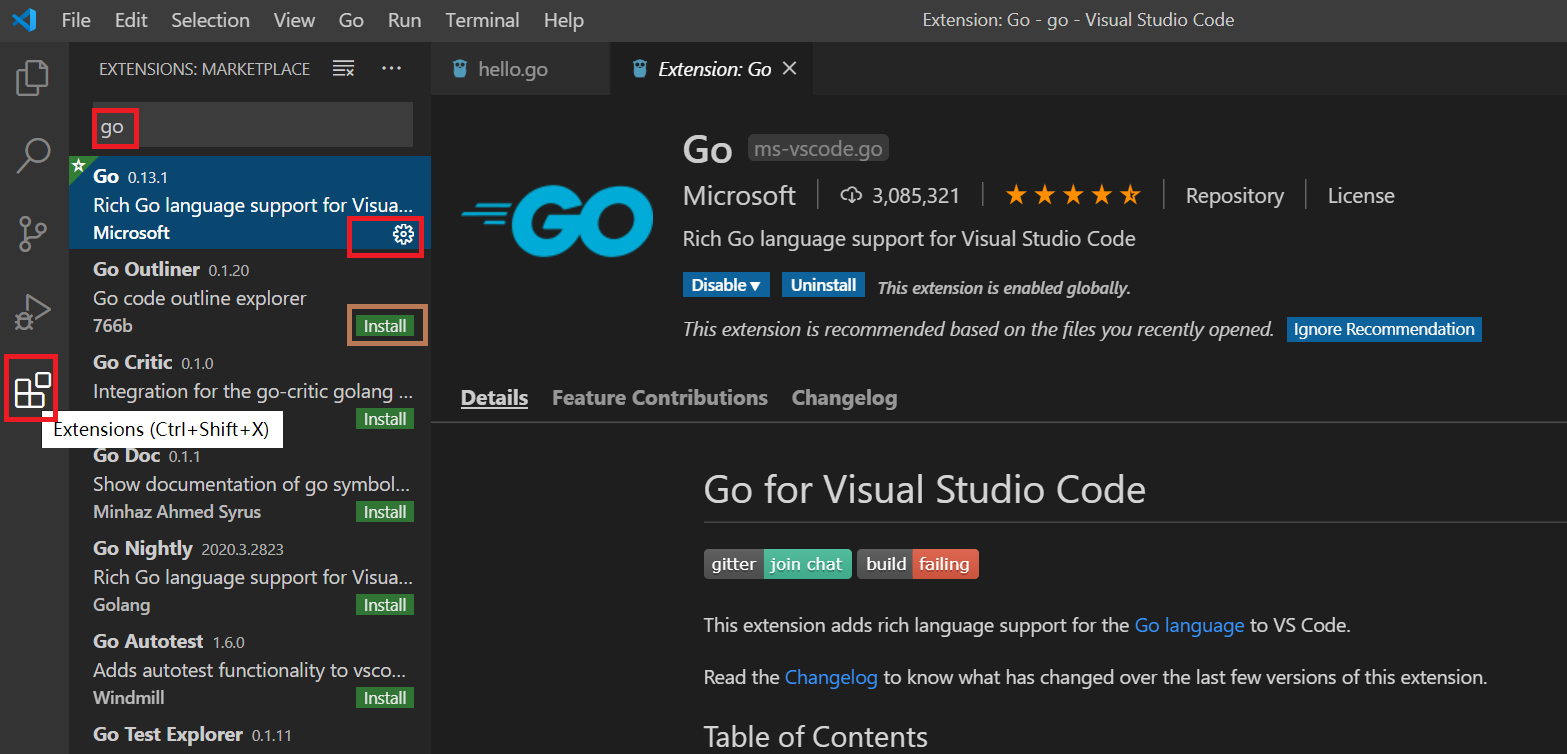Click the Ignore Recommendation button
This screenshot has width=1567, height=754.
(x=1384, y=329)
